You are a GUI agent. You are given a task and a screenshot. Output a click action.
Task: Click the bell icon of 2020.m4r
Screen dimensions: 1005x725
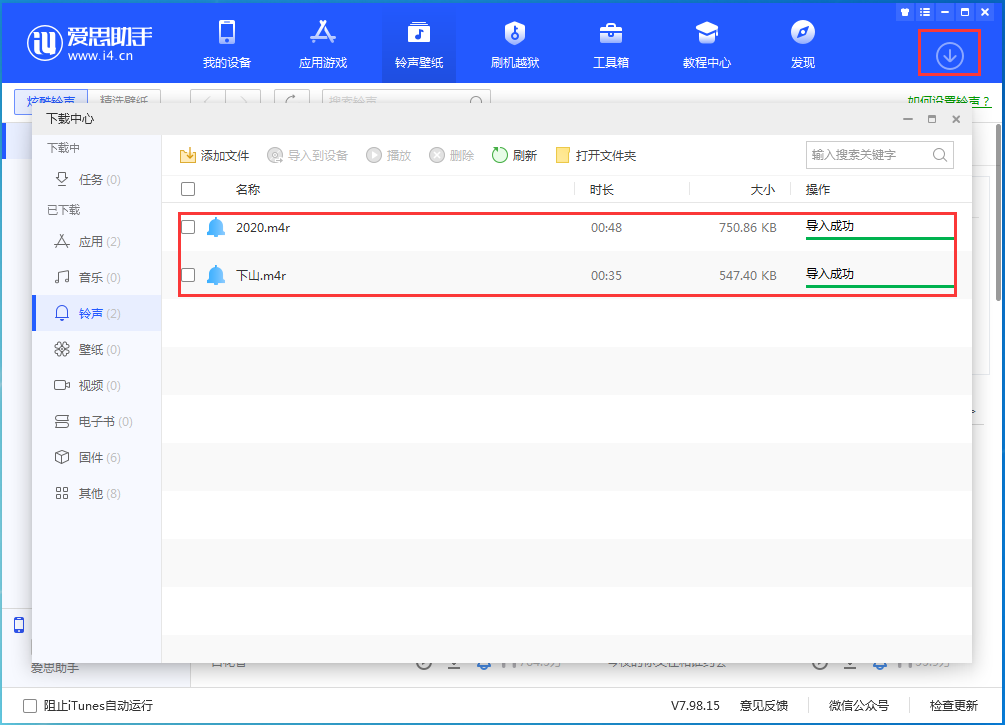pyautogui.click(x=216, y=227)
